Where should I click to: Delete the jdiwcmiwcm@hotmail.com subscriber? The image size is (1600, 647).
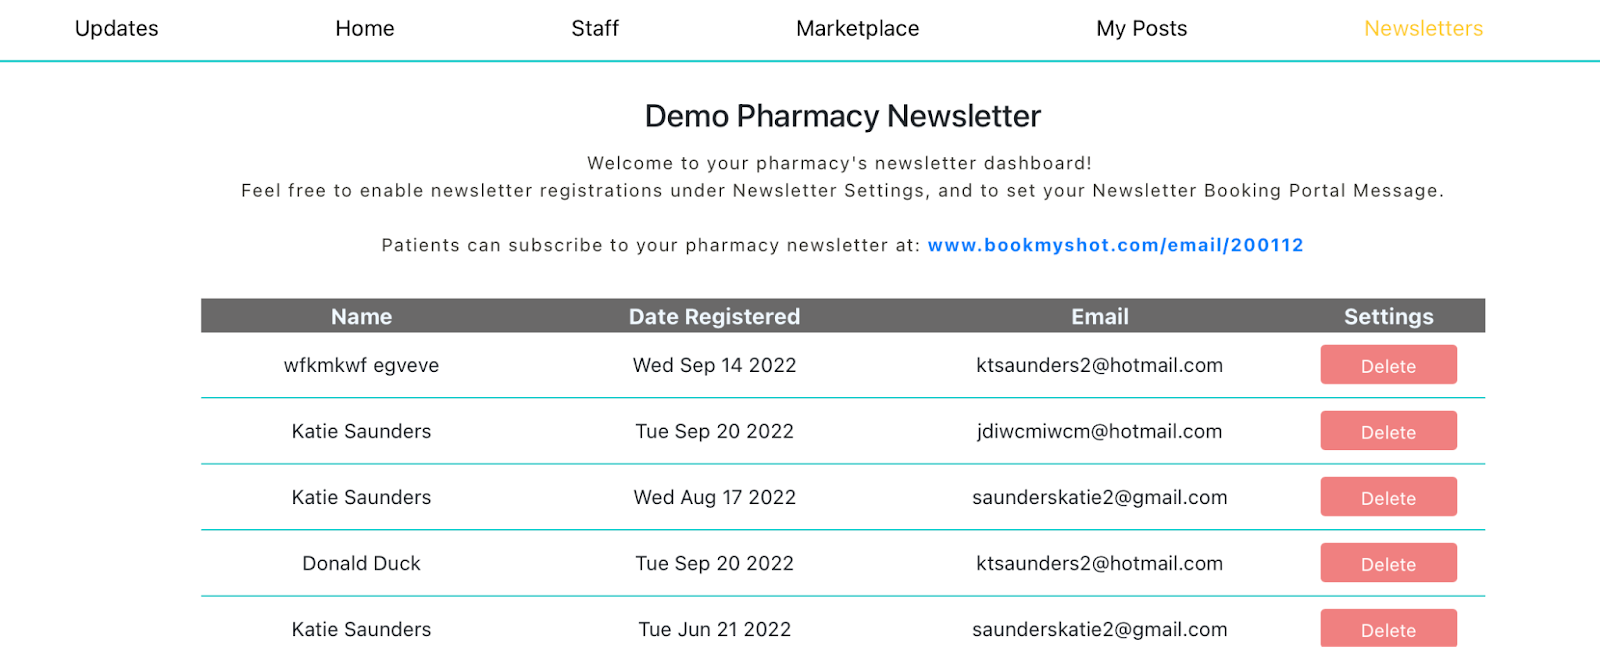pyautogui.click(x=1388, y=431)
